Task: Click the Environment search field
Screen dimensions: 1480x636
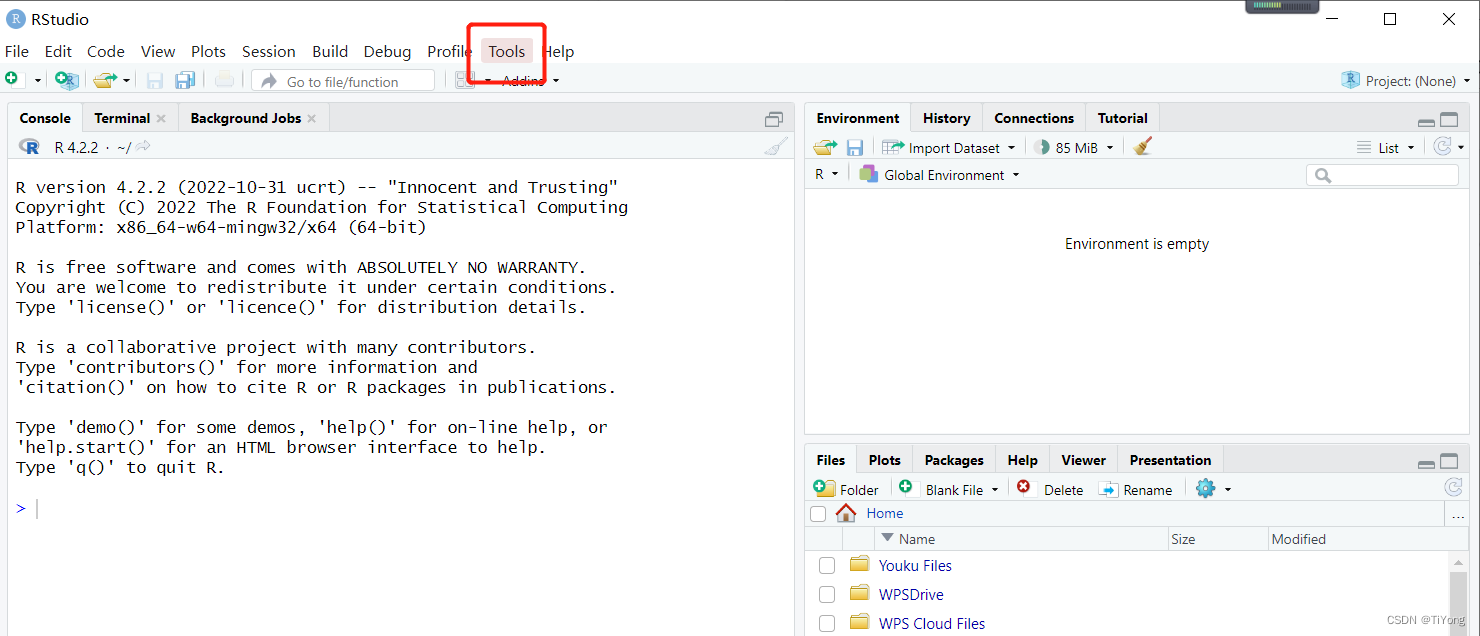Action: pos(1382,175)
